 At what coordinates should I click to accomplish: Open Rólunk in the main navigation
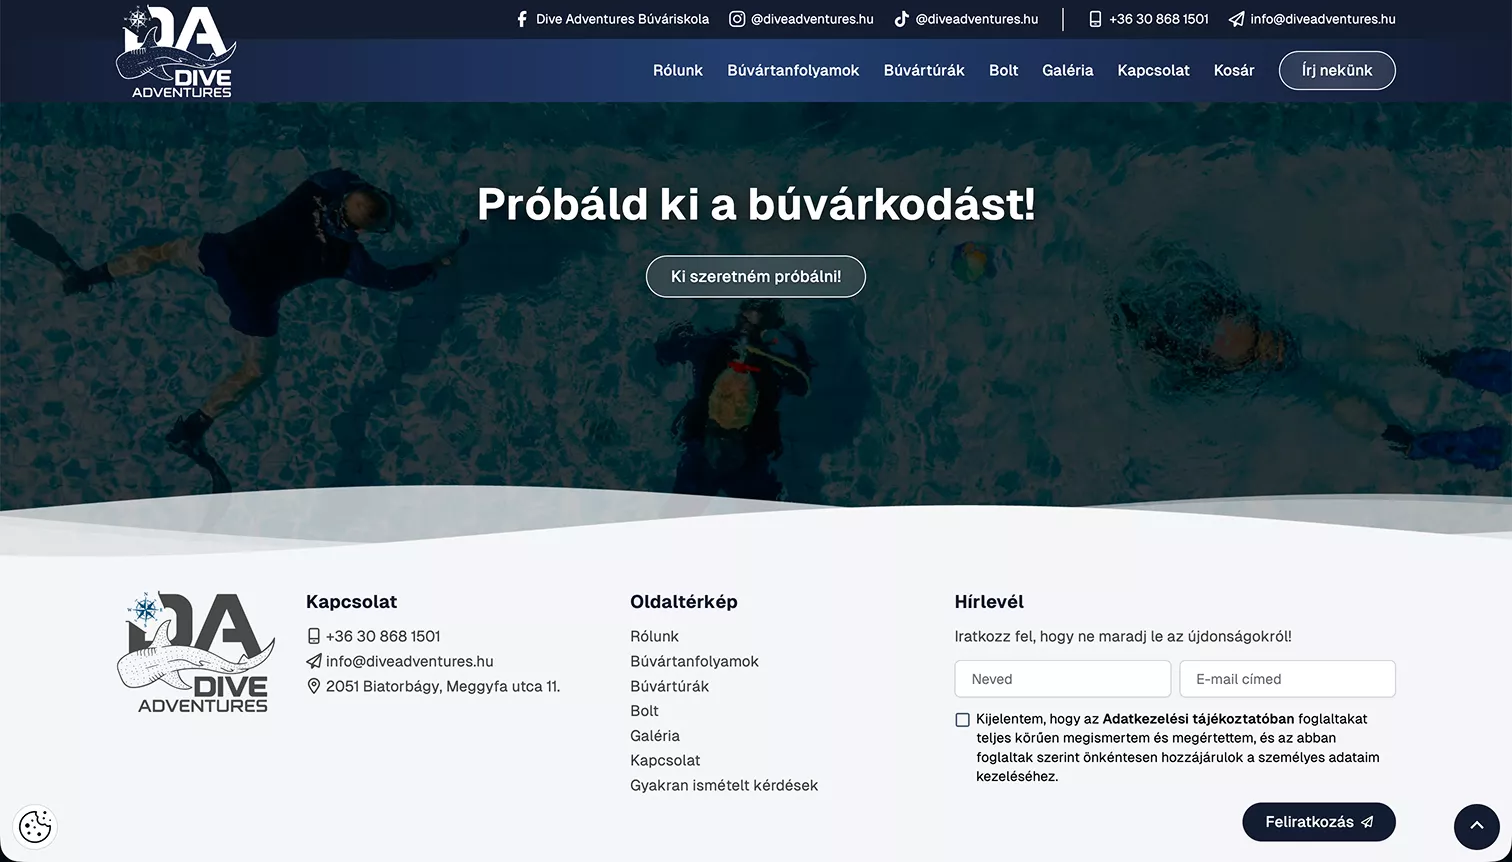pyautogui.click(x=678, y=70)
